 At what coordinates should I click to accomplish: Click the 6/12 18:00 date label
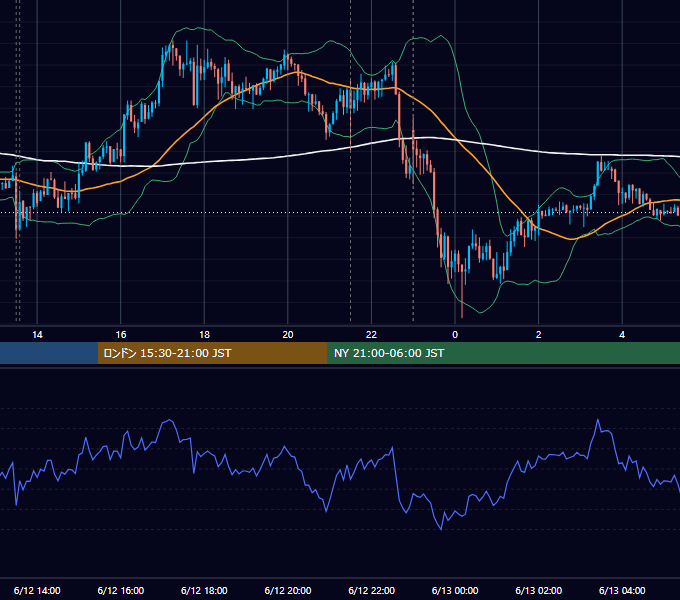[204, 590]
